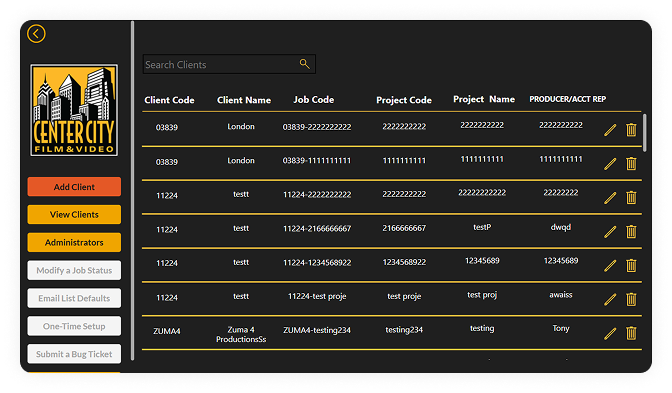The height and width of the screenshot is (393, 672).
Task: Select View Clients in the sidebar
Action: [x=74, y=214]
